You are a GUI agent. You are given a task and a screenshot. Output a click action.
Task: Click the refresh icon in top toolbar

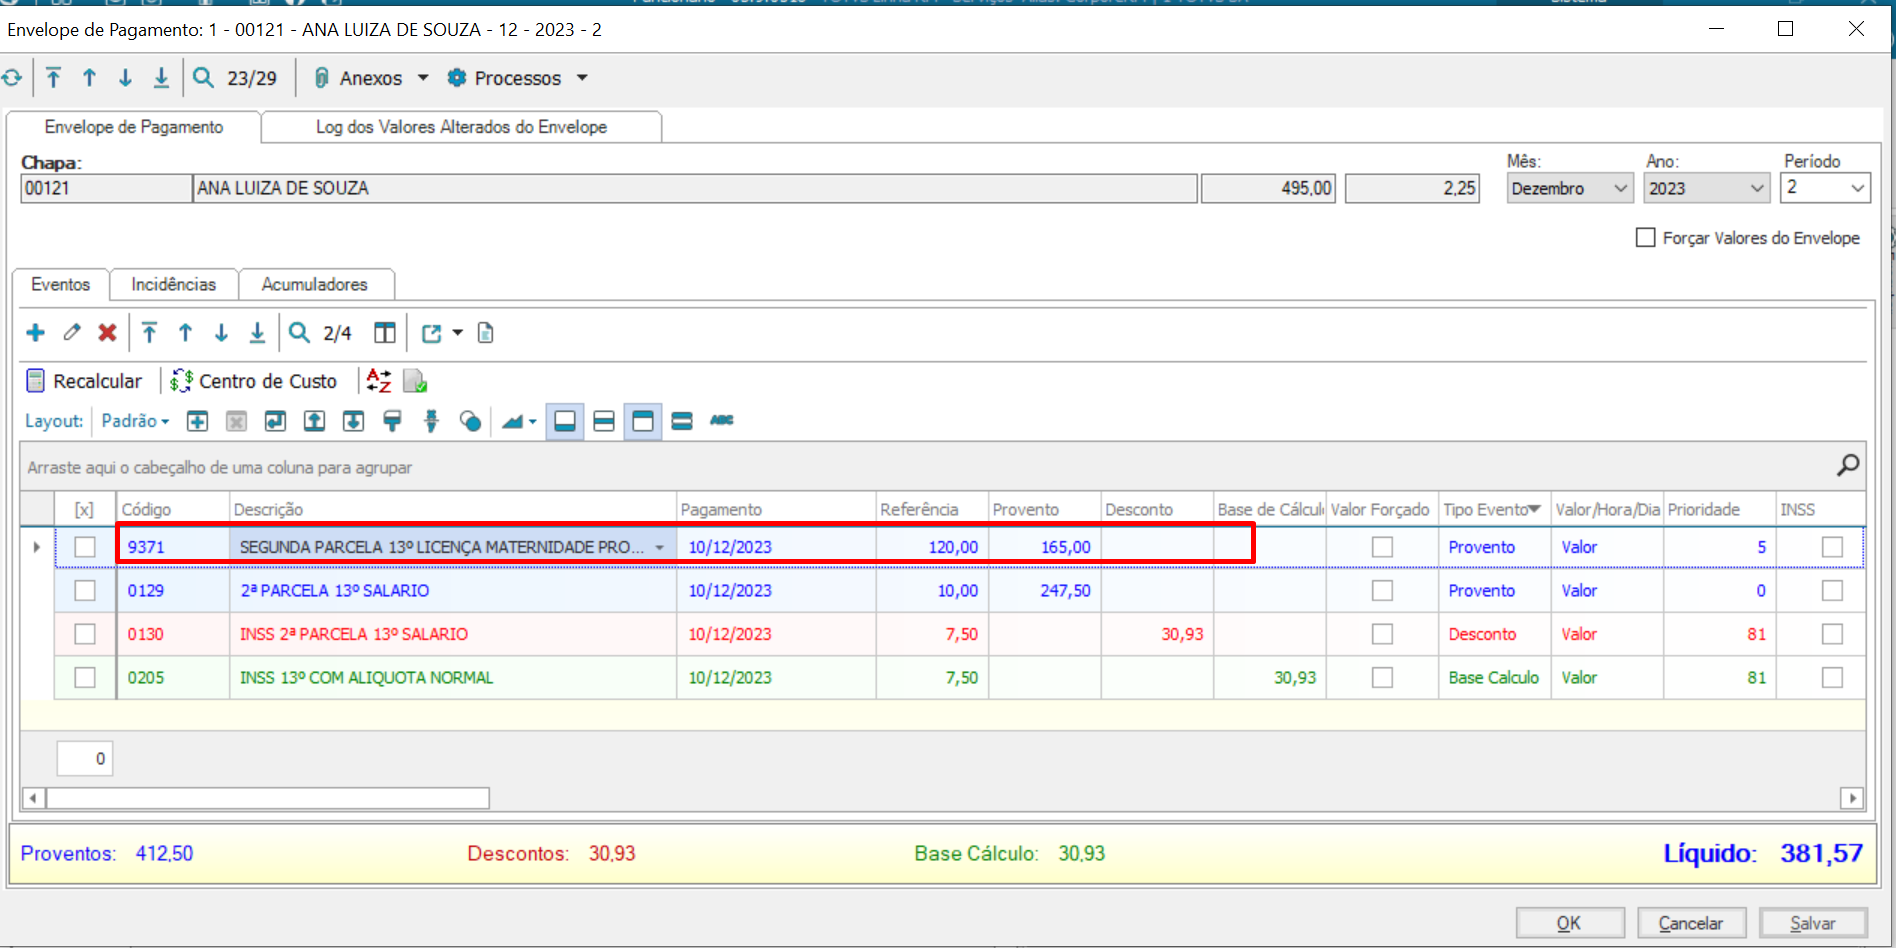click(x=12, y=78)
